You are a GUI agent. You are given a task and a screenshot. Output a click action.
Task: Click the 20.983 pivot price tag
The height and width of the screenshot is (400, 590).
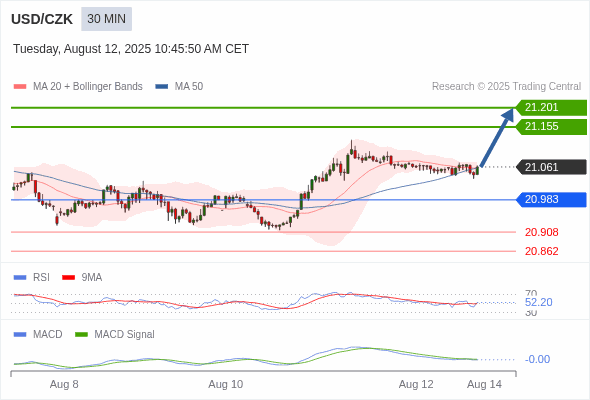pyautogui.click(x=551, y=199)
